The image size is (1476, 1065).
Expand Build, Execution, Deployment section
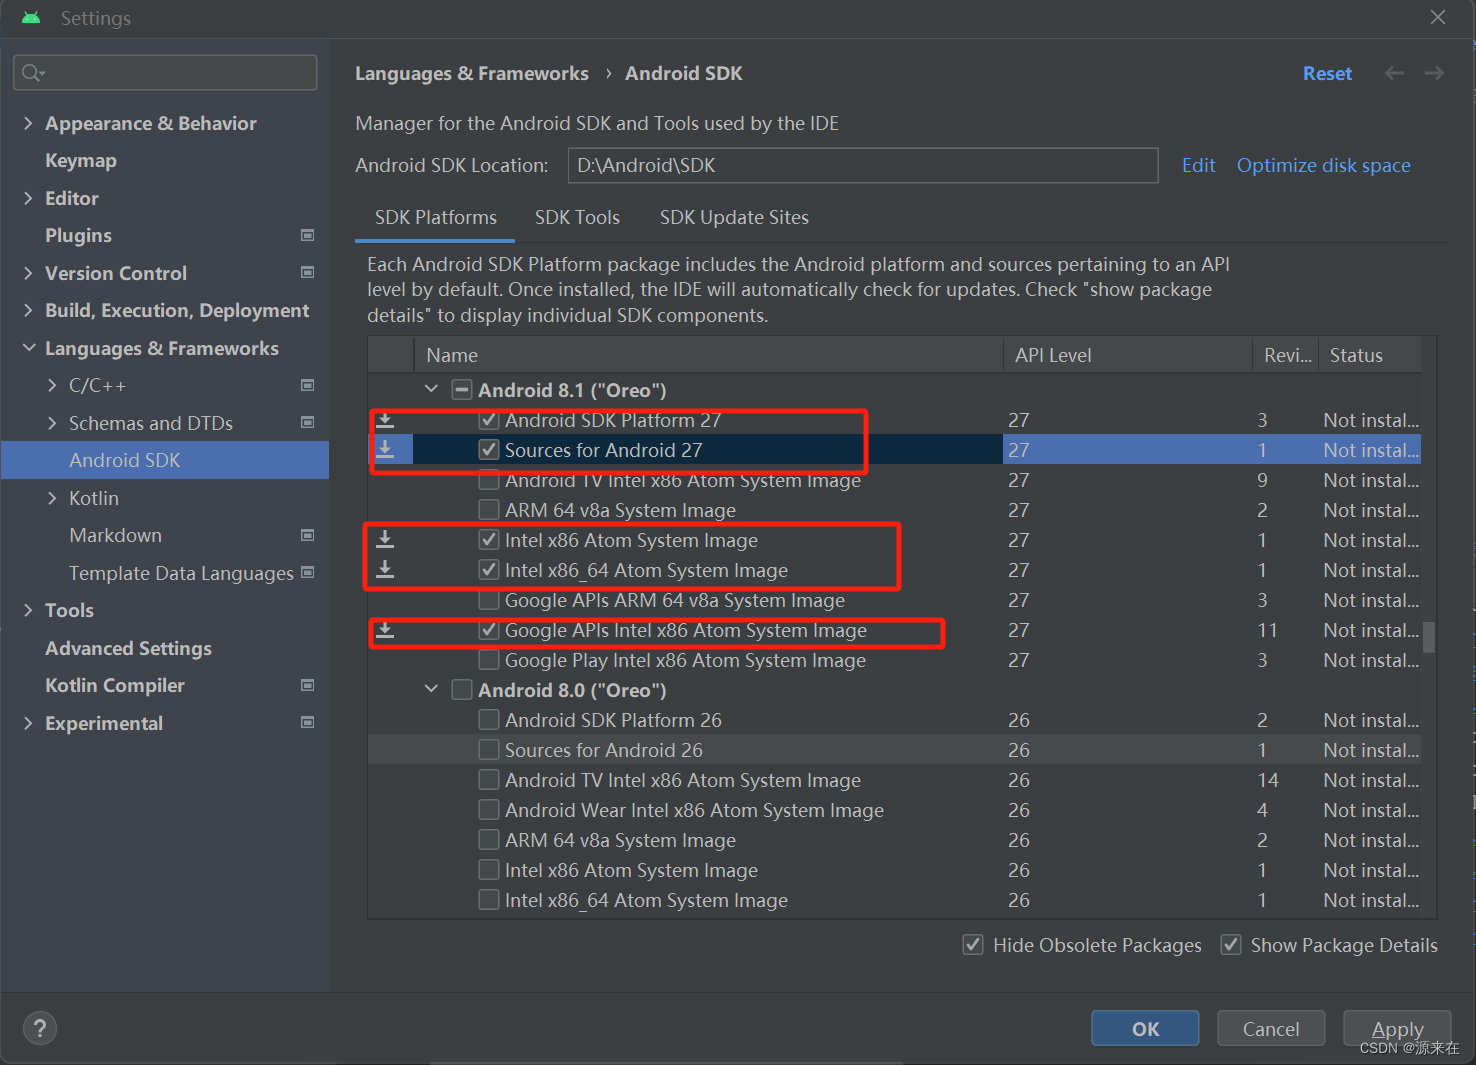[x=28, y=310]
